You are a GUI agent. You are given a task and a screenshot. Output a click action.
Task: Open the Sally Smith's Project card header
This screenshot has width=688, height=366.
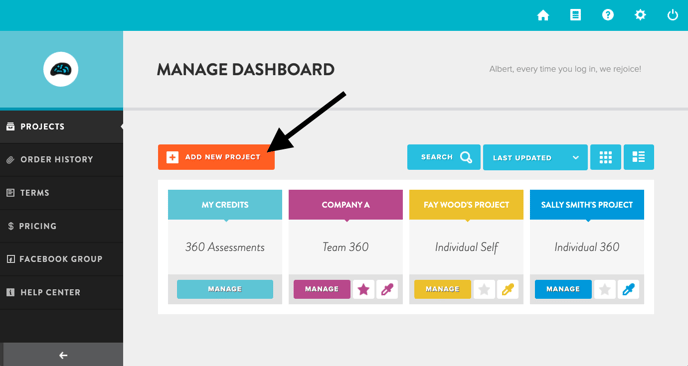pos(587,205)
